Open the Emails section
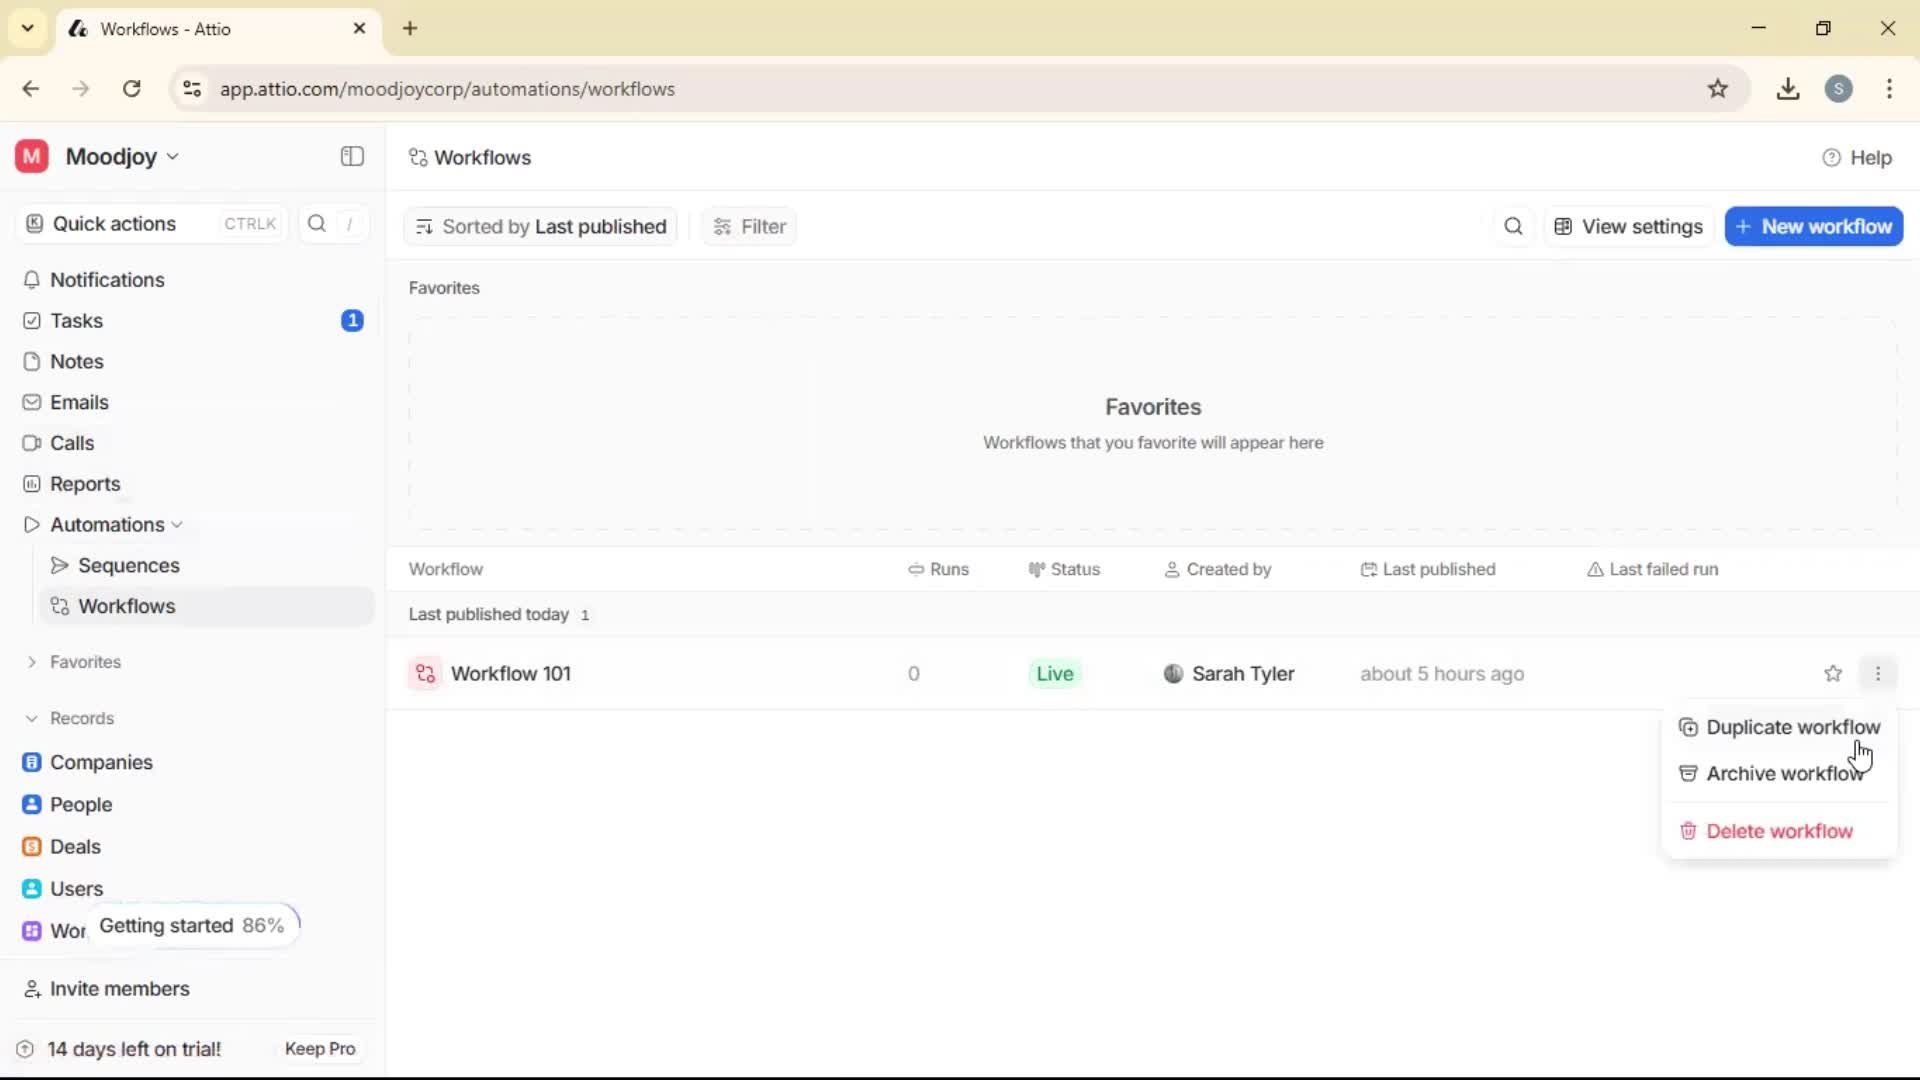The height and width of the screenshot is (1080, 1920). coord(79,402)
